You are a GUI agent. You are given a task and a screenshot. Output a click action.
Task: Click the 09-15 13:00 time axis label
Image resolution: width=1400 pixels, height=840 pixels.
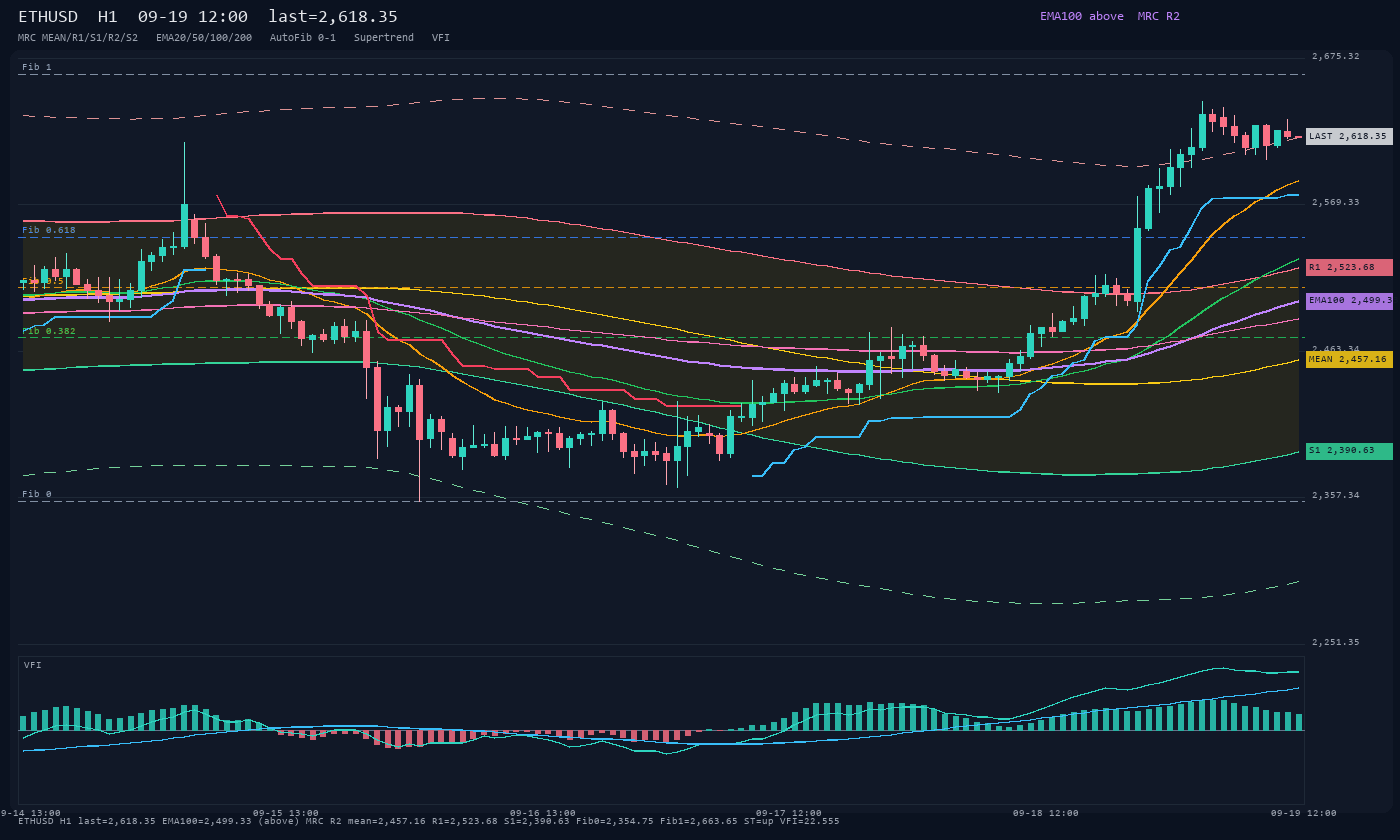286,813
